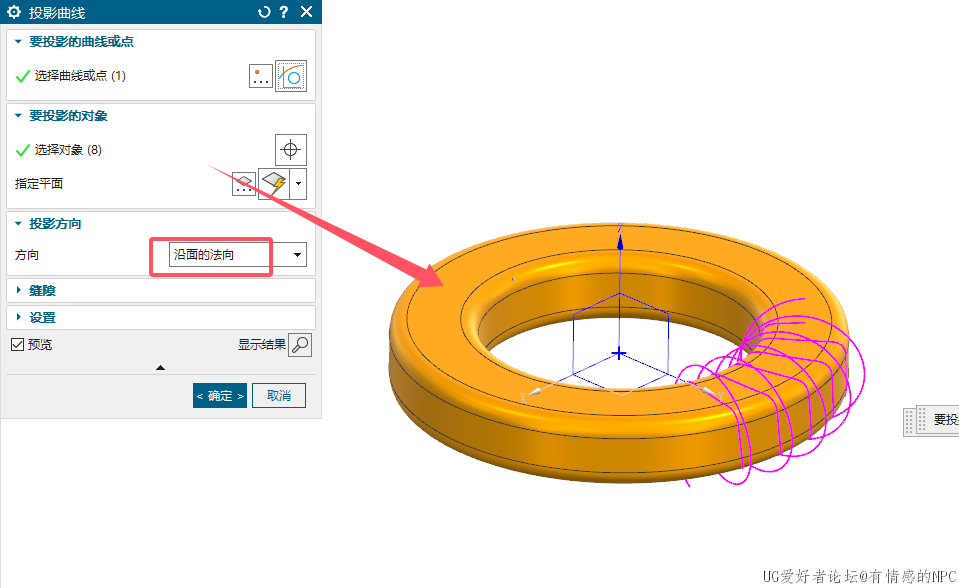Click the 确定 confirm button
Viewport: 959px width, 588px height.
[x=219, y=396]
